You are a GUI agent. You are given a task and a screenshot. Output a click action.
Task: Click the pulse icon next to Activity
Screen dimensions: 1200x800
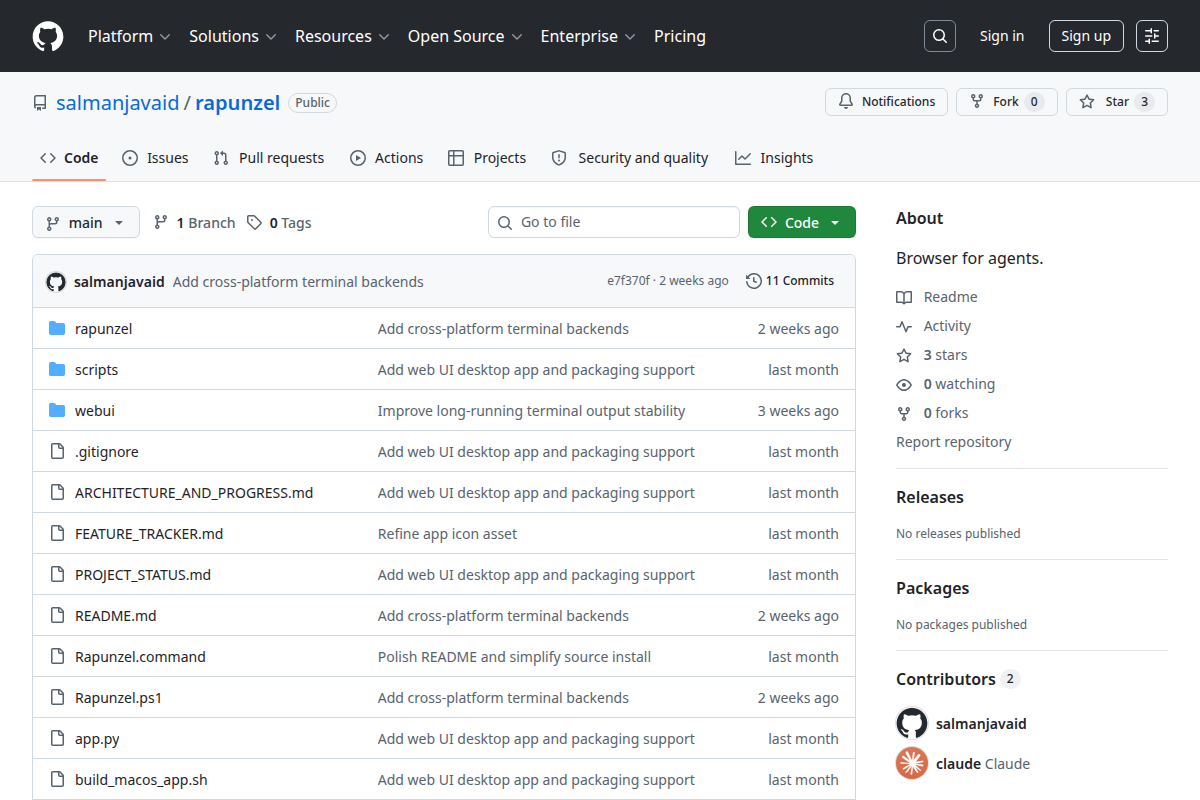coord(904,326)
